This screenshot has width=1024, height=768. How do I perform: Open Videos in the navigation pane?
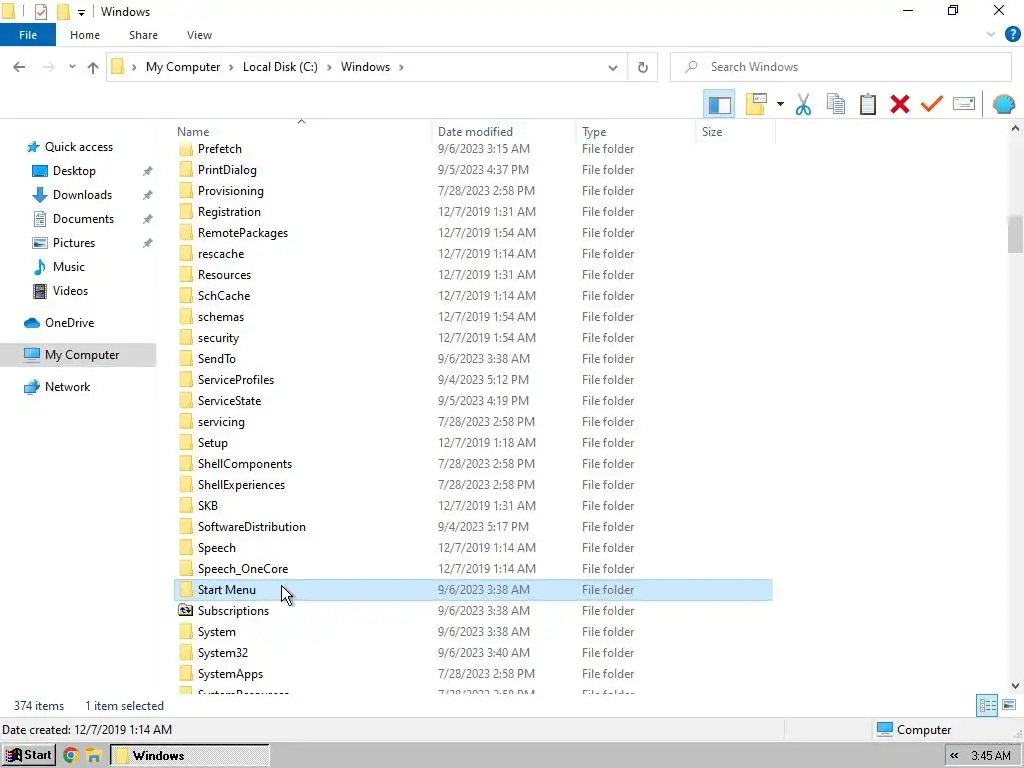70,291
